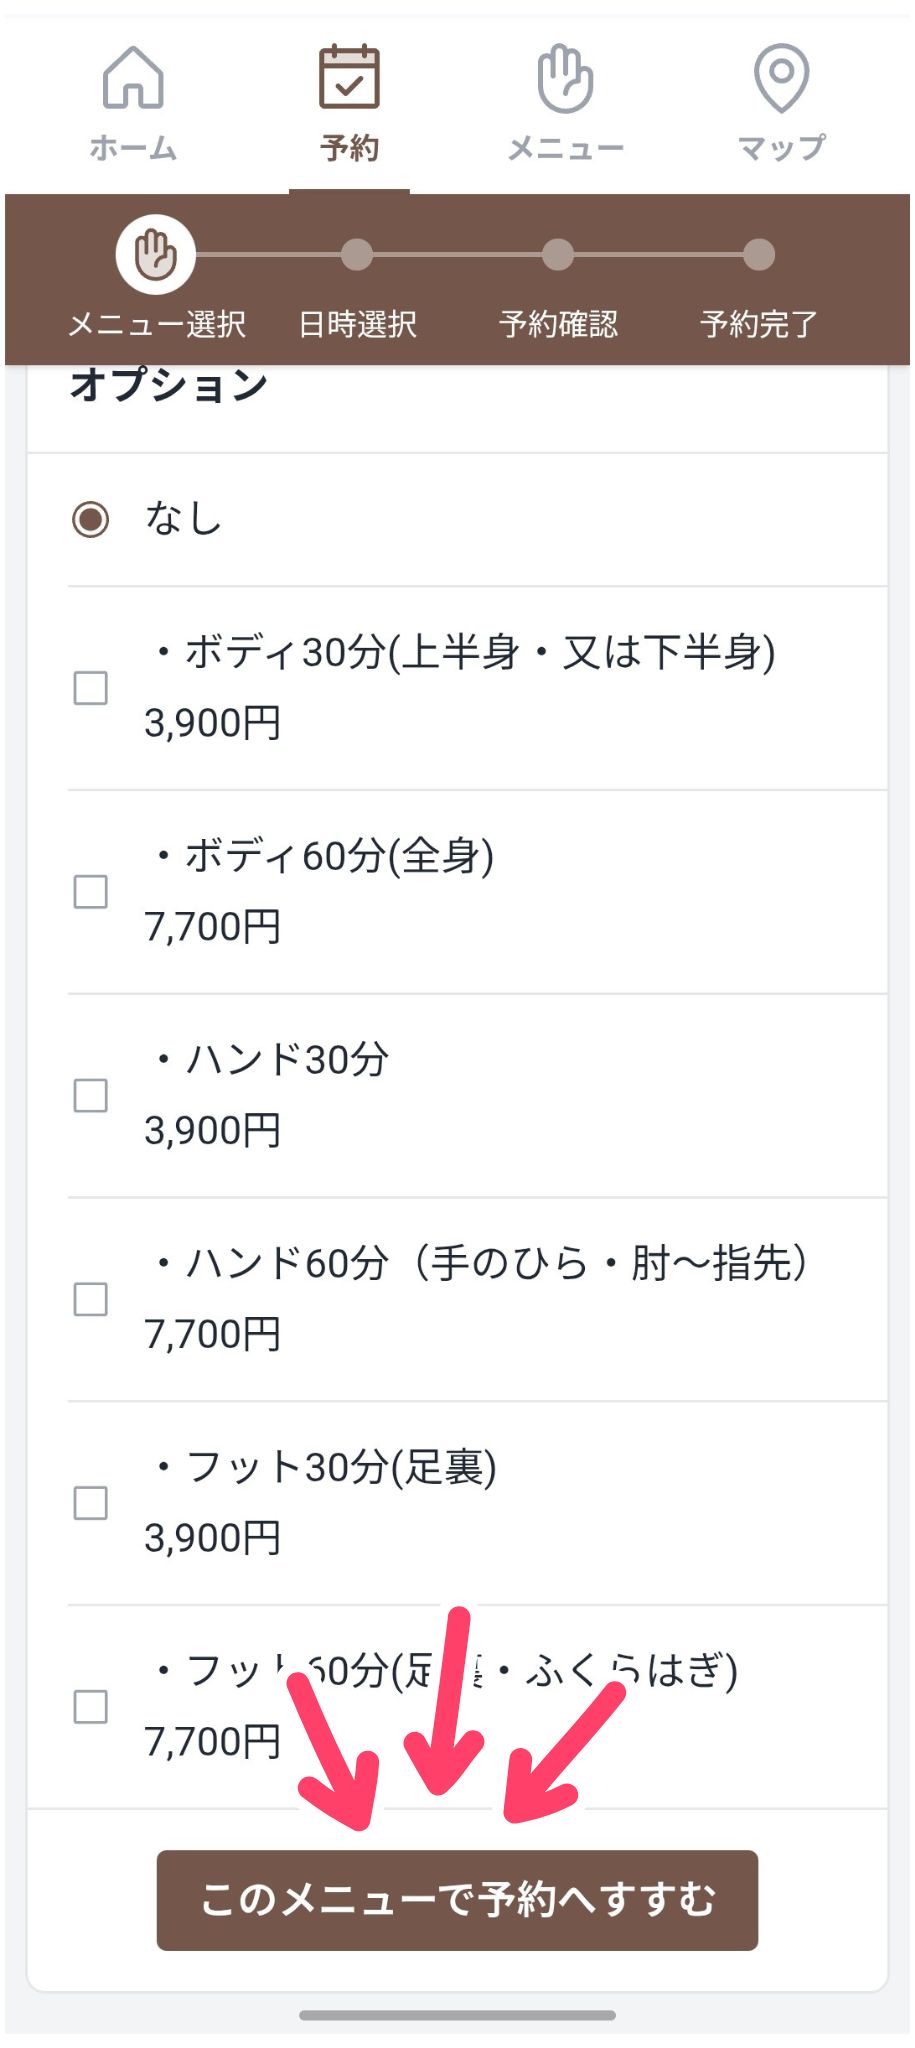Tap the 予約完了 step dot
The height and width of the screenshot is (2048, 915).
759,255
